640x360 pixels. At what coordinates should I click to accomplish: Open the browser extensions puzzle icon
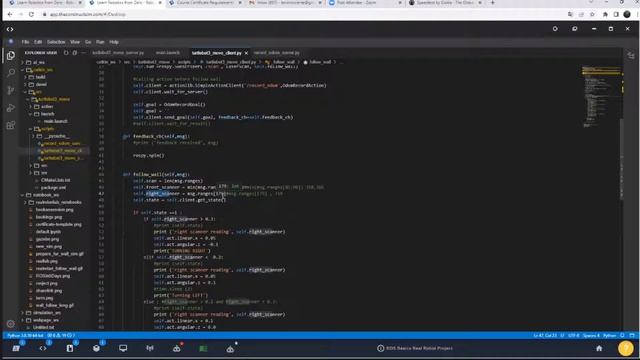pyautogui.click(x=605, y=14)
